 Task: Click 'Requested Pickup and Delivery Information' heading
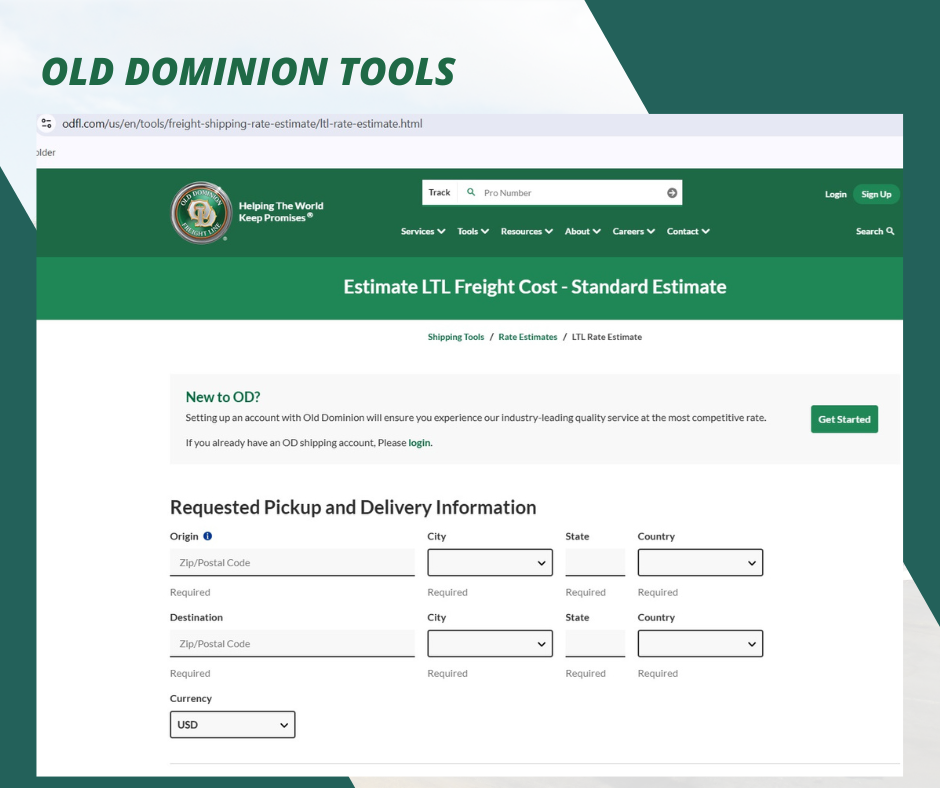353,507
